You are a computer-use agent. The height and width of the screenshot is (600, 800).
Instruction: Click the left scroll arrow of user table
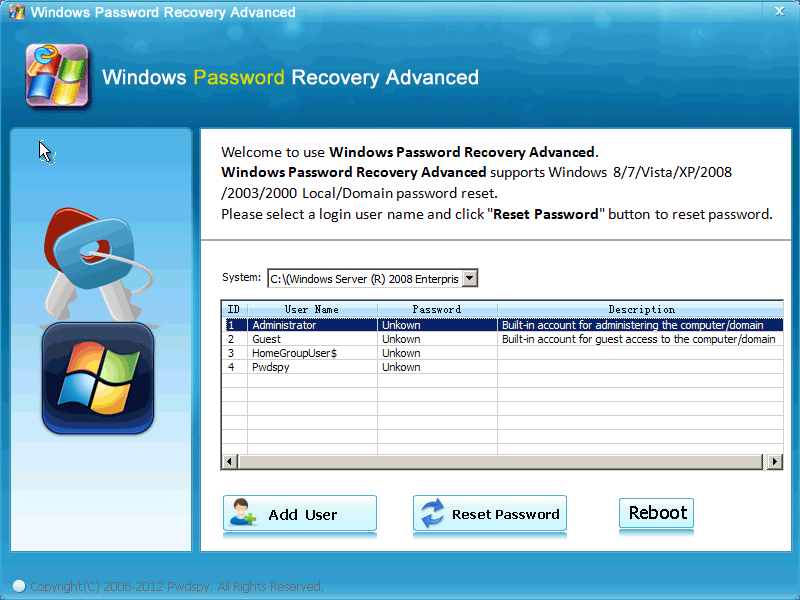229,462
